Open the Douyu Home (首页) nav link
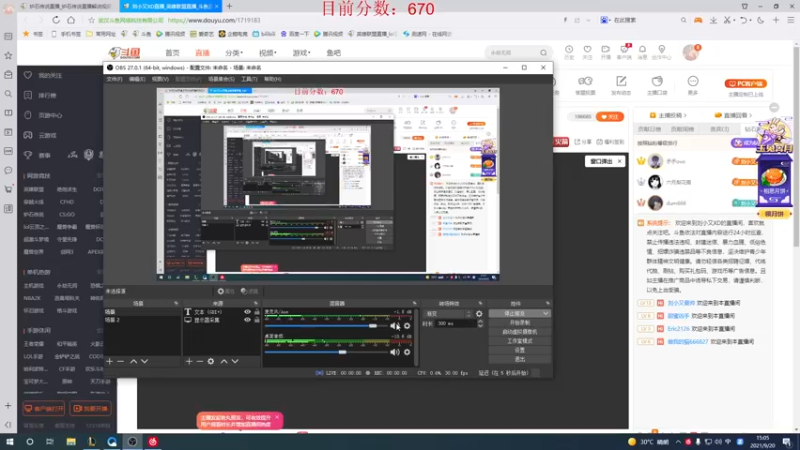The width and height of the screenshot is (800, 450). pyautogui.click(x=172, y=53)
